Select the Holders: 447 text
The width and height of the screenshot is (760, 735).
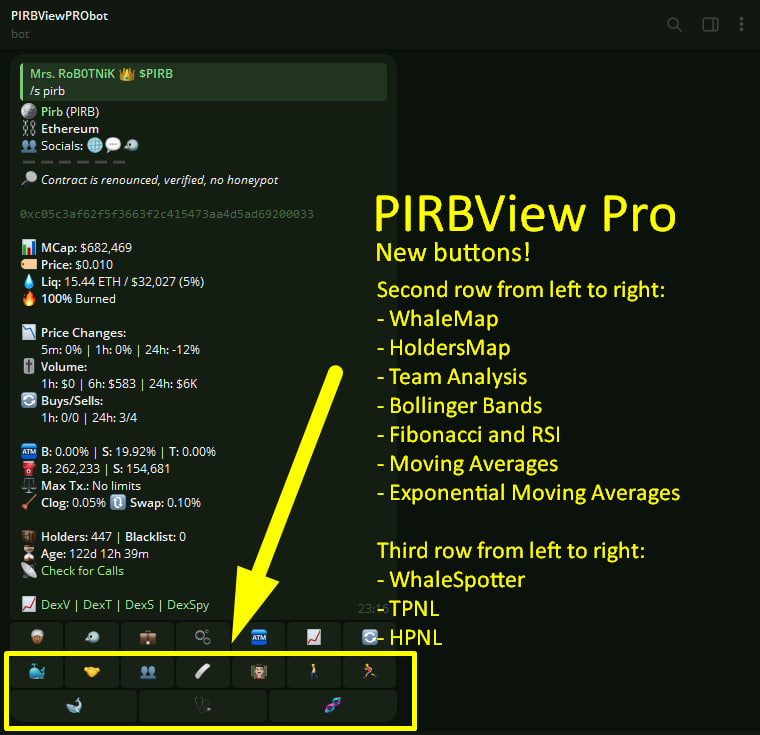click(76, 537)
